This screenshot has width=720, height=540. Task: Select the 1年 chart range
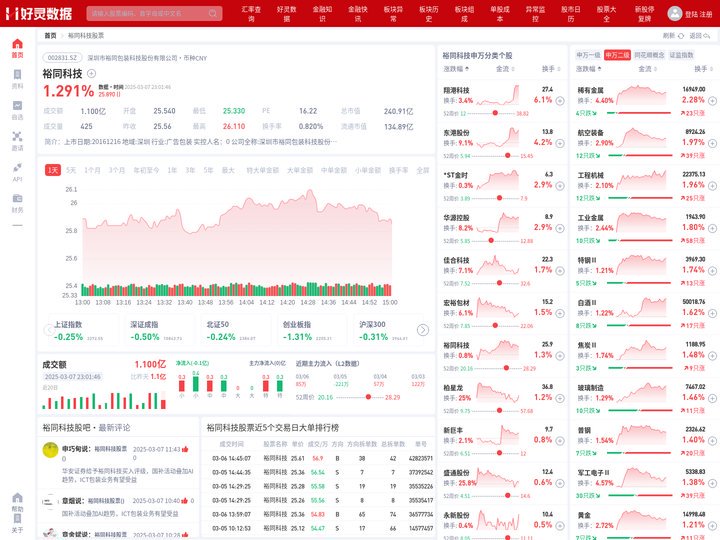172,170
